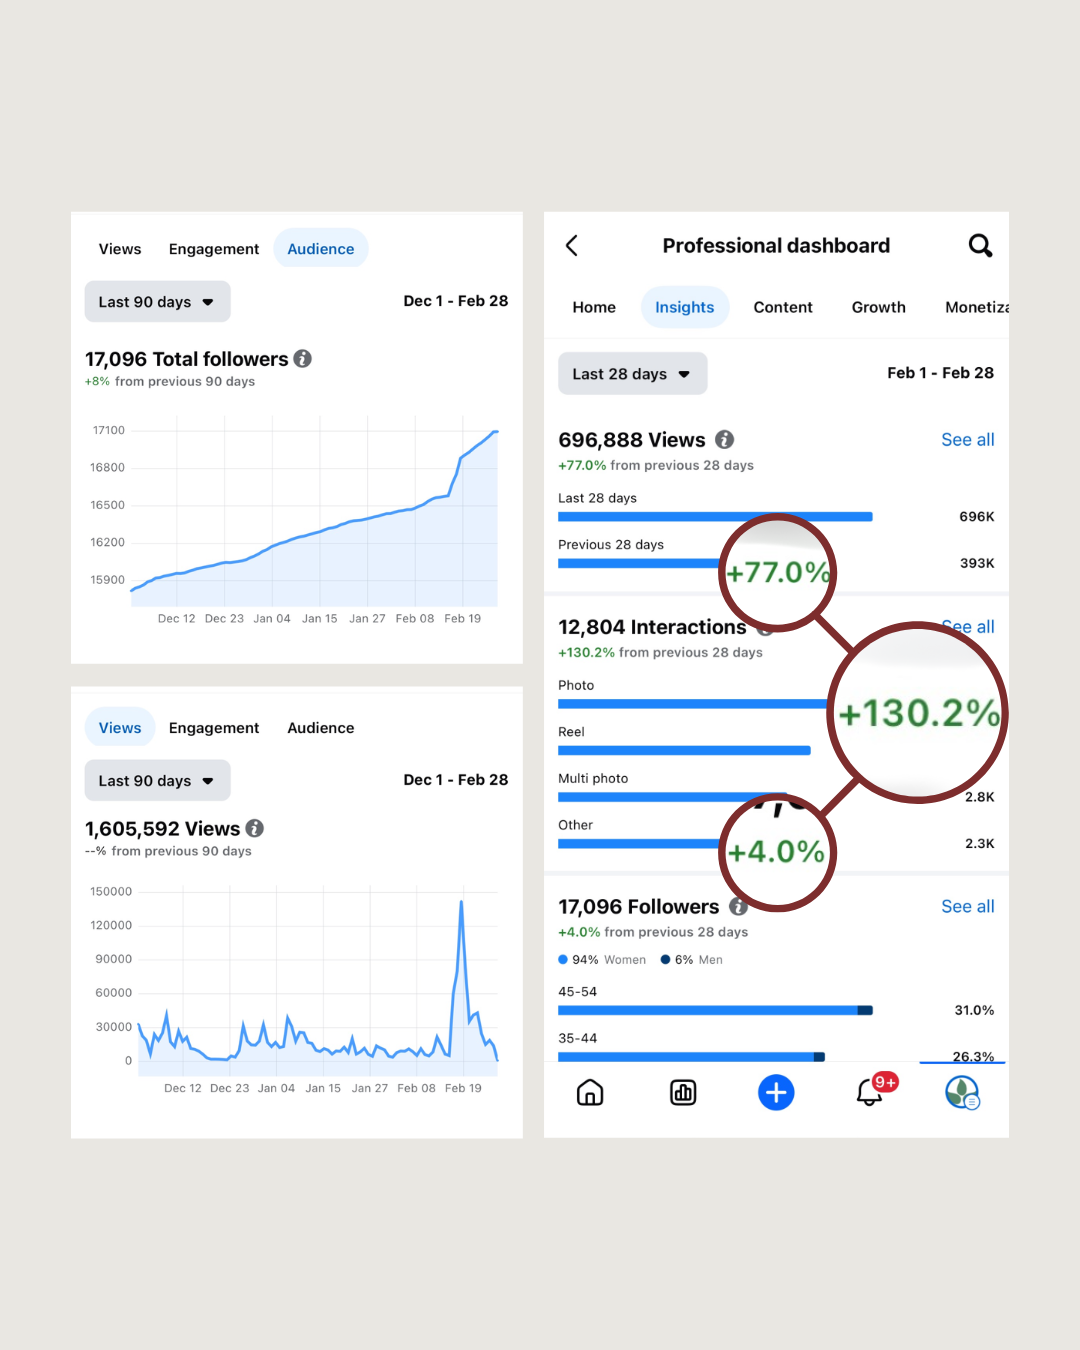
Task: Switch to the Engagement tab
Action: pos(213,248)
